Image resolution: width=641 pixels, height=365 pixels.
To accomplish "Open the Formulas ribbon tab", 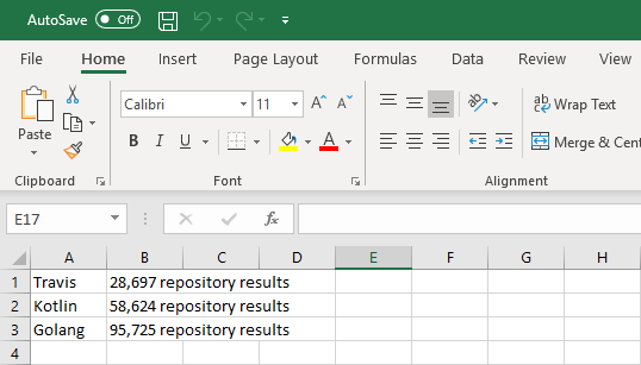I will tap(385, 59).
